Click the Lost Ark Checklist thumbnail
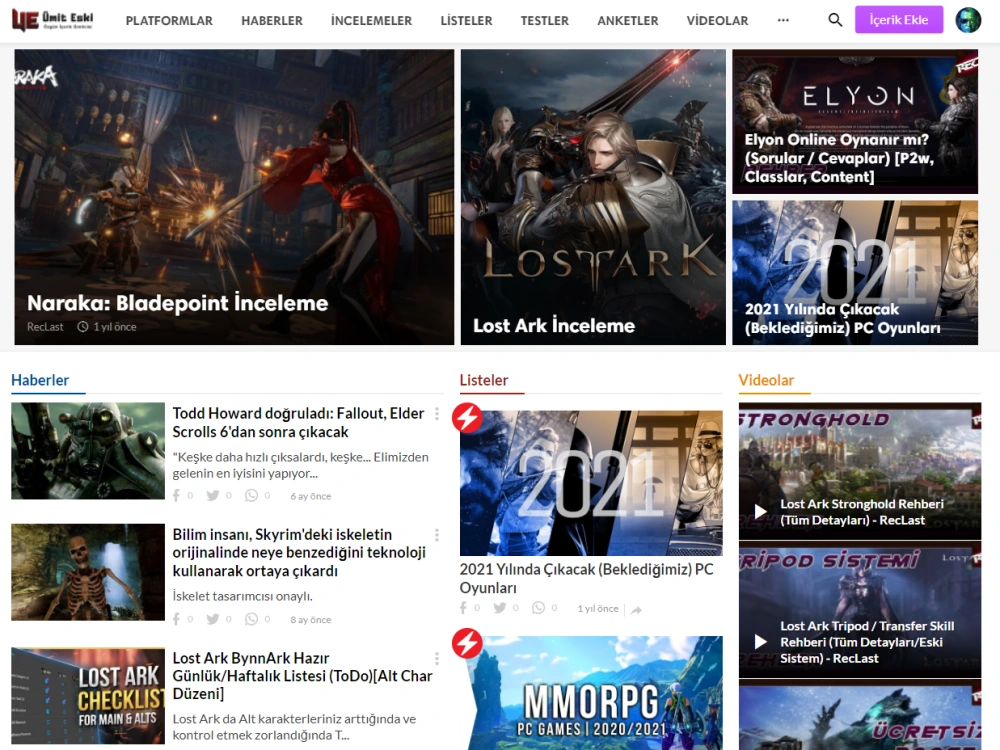 (88, 696)
